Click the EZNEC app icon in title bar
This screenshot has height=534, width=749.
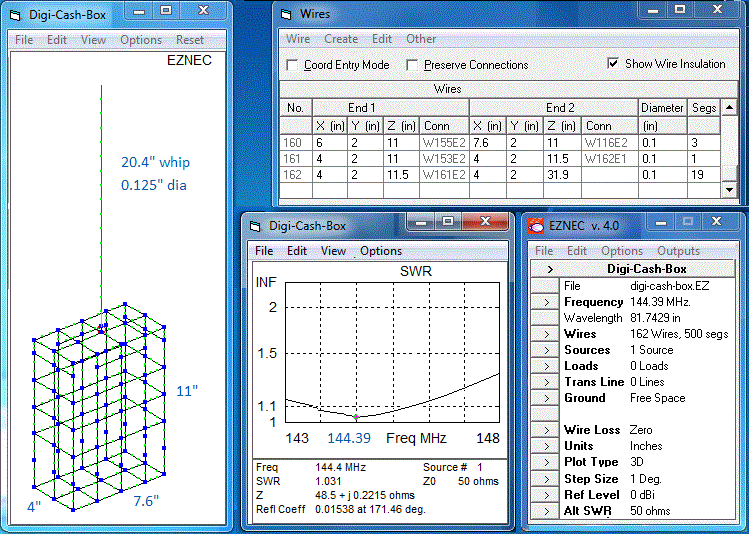click(536, 225)
